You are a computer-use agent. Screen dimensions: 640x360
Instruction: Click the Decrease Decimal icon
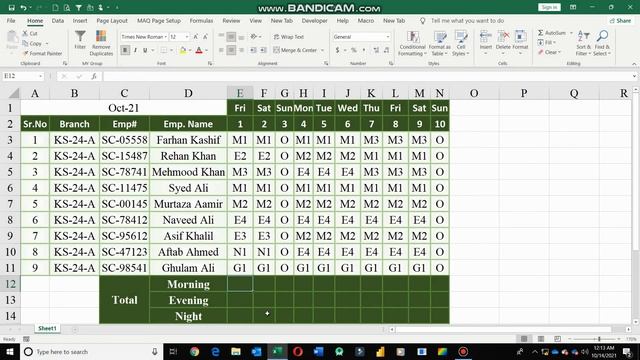(x=386, y=50)
